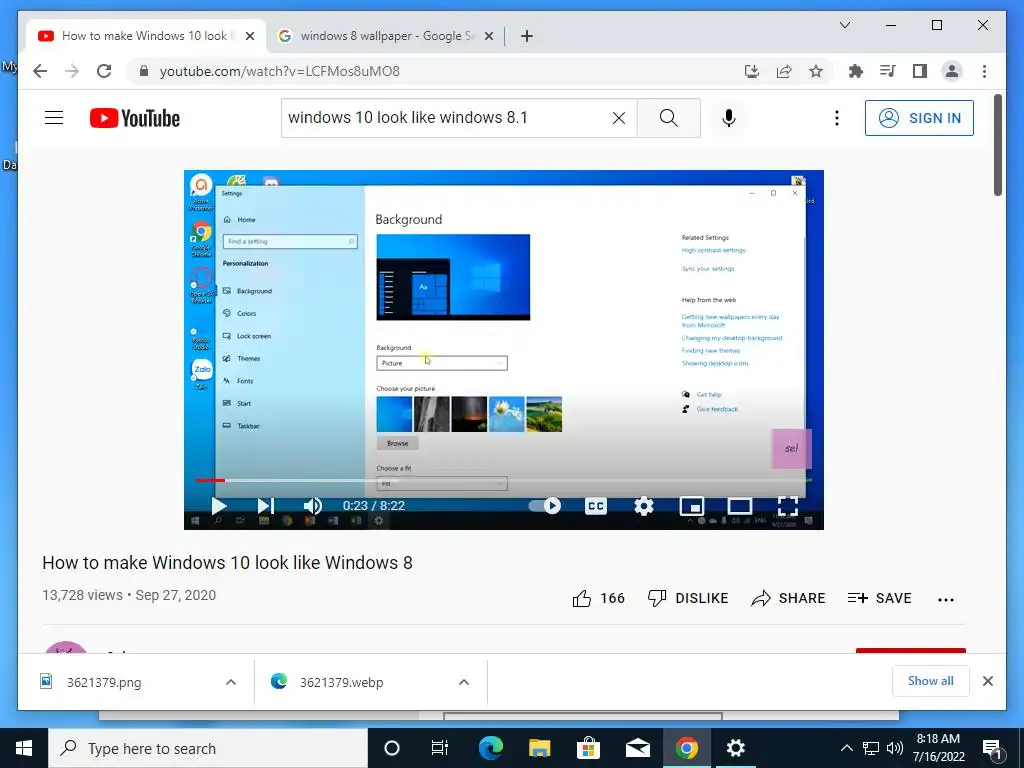This screenshot has width=1024, height=768.
Task: Toggle the autoplay switch in player
Action: [545, 506]
